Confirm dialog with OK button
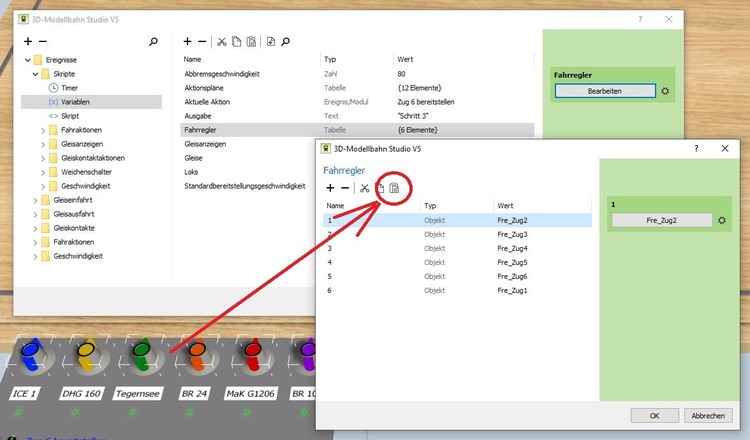Image resolution: width=750 pixels, height=440 pixels. [654, 416]
